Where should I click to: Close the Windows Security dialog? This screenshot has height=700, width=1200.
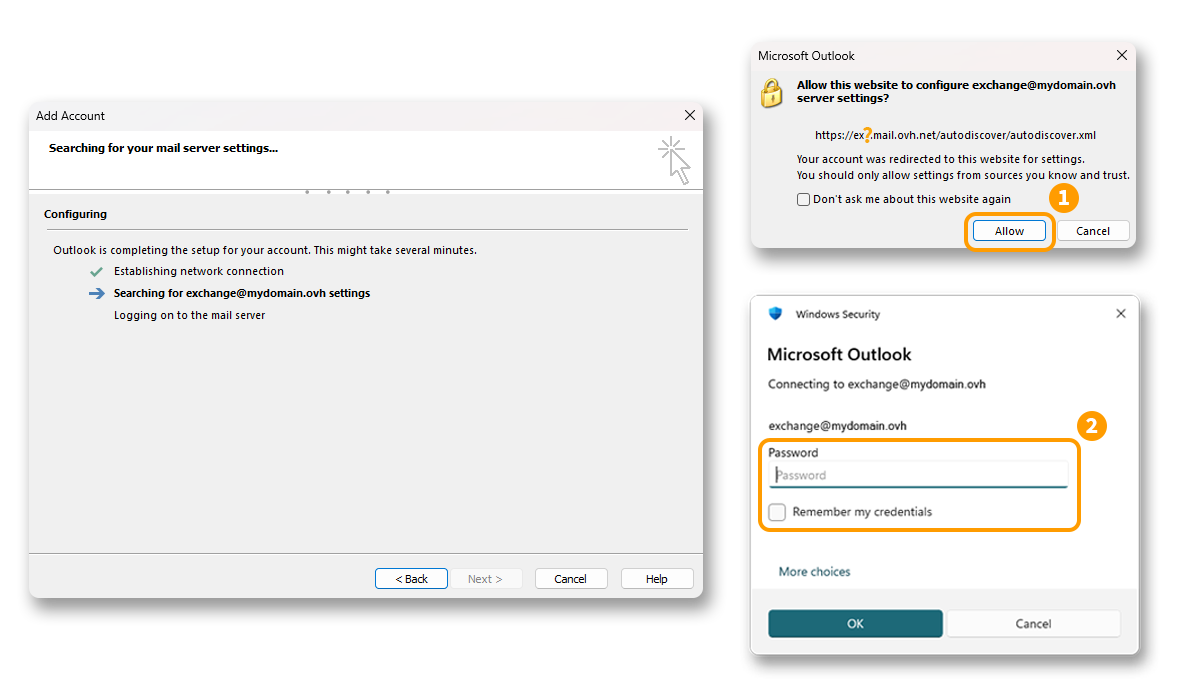pyautogui.click(x=1120, y=313)
